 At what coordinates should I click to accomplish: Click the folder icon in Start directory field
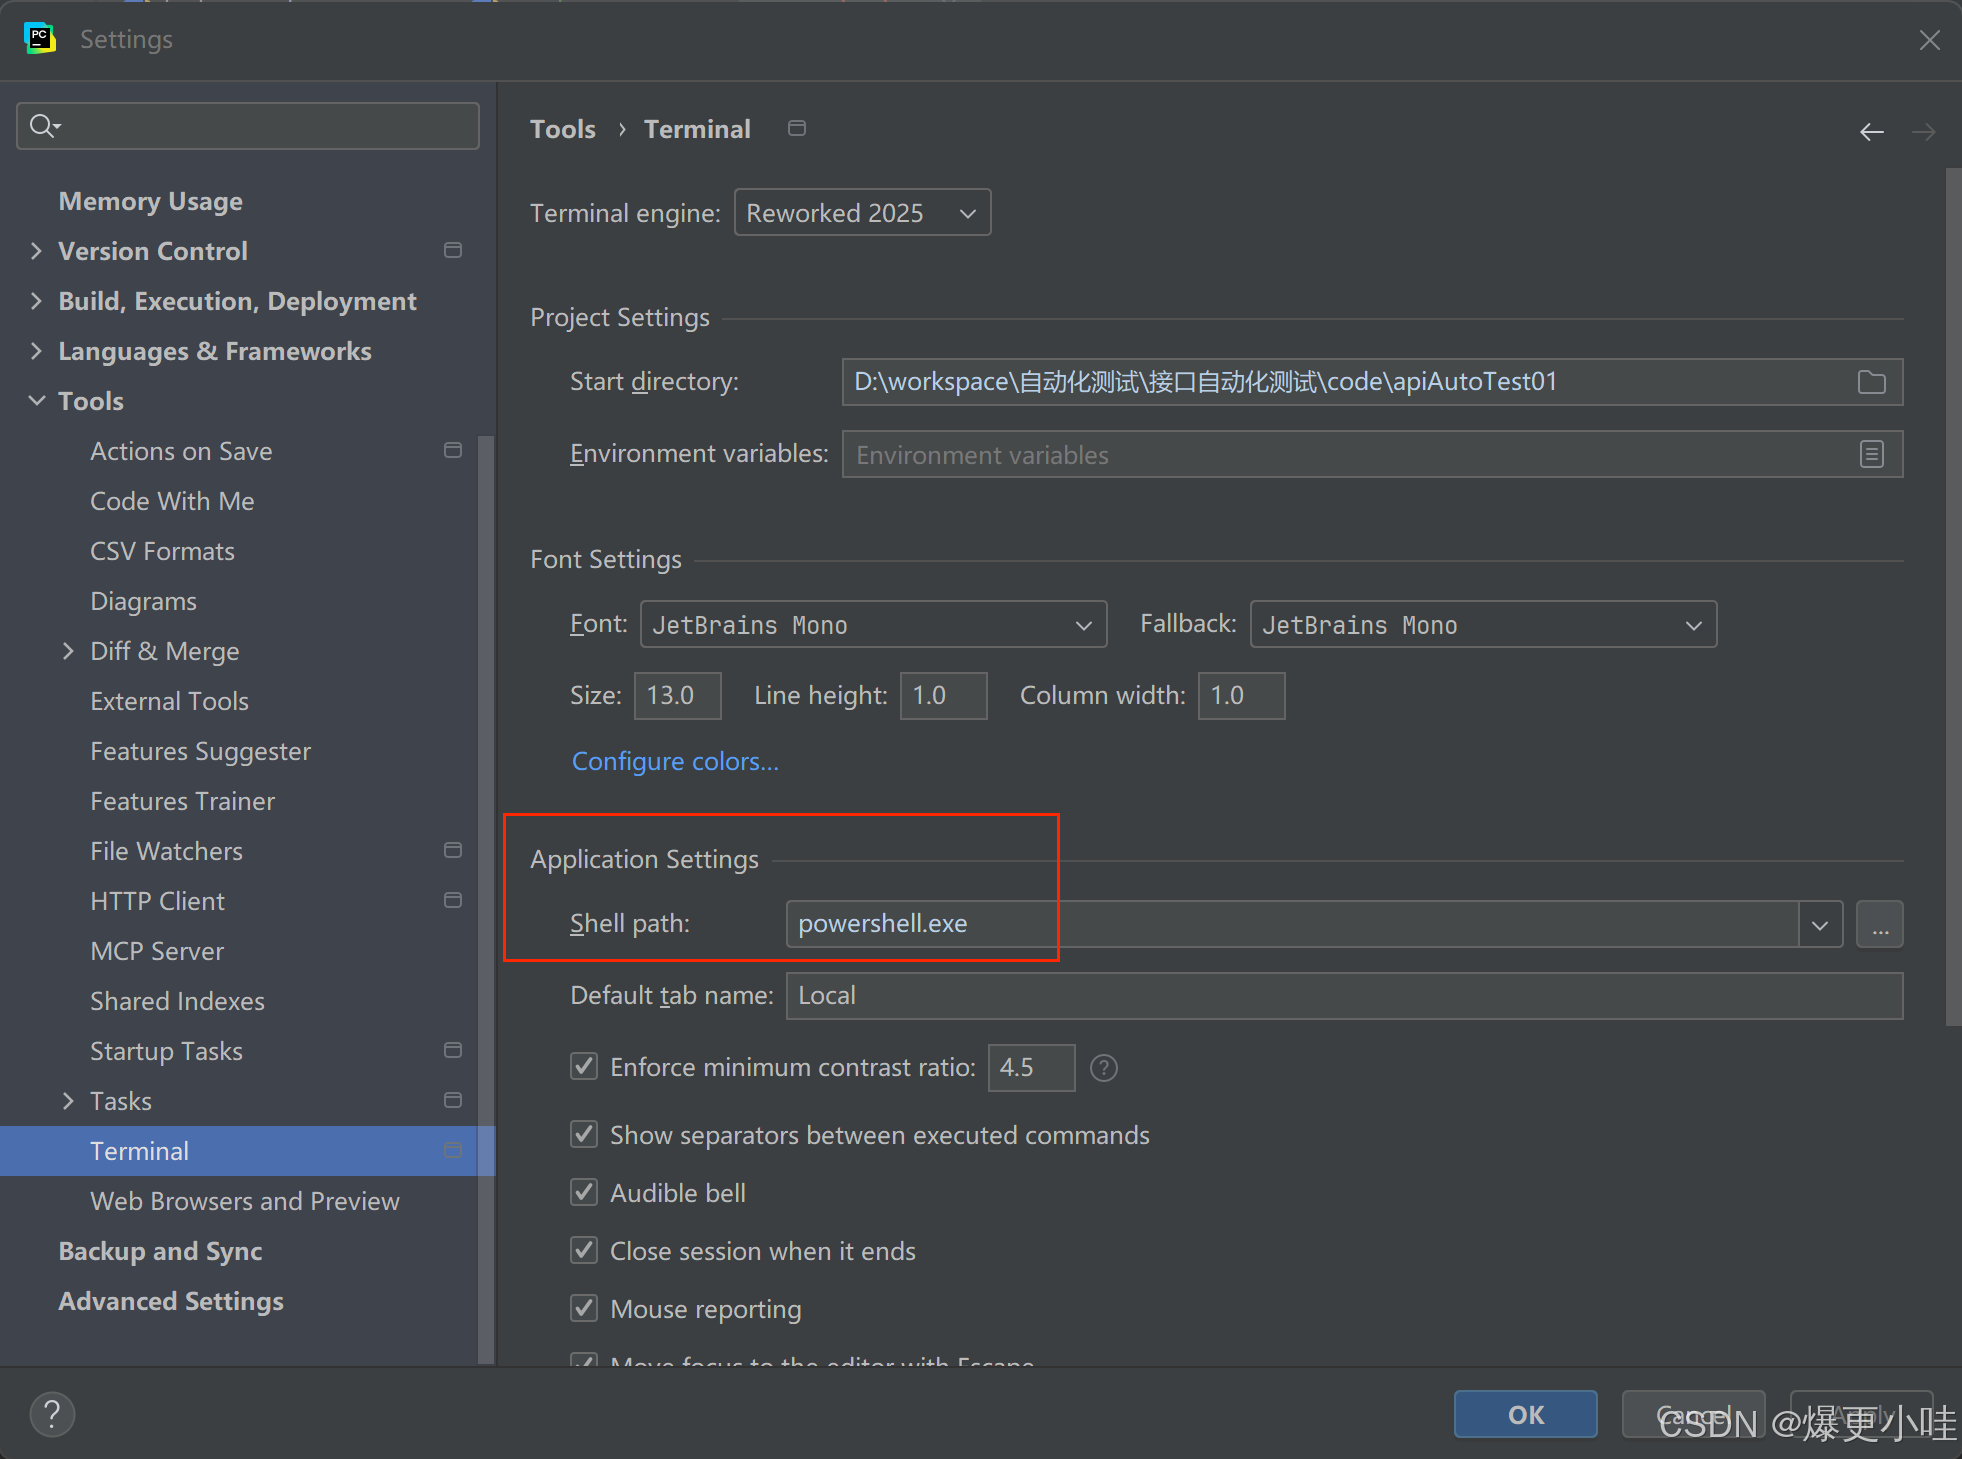(1871, 382)
